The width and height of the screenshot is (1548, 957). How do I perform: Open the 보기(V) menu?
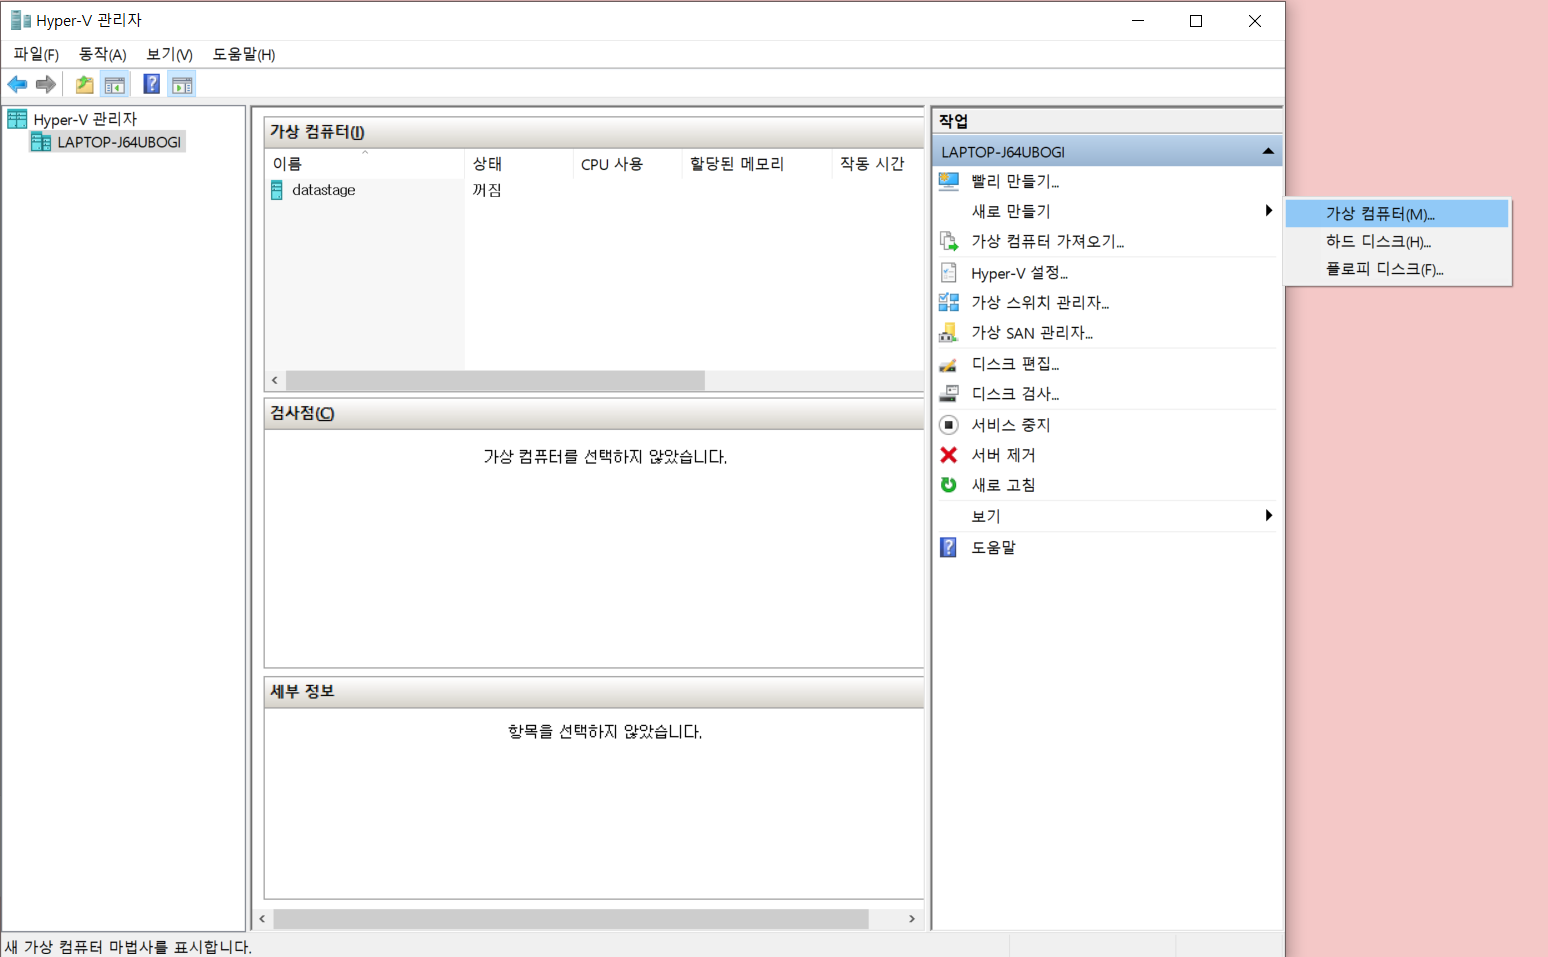tap(169, 54)
